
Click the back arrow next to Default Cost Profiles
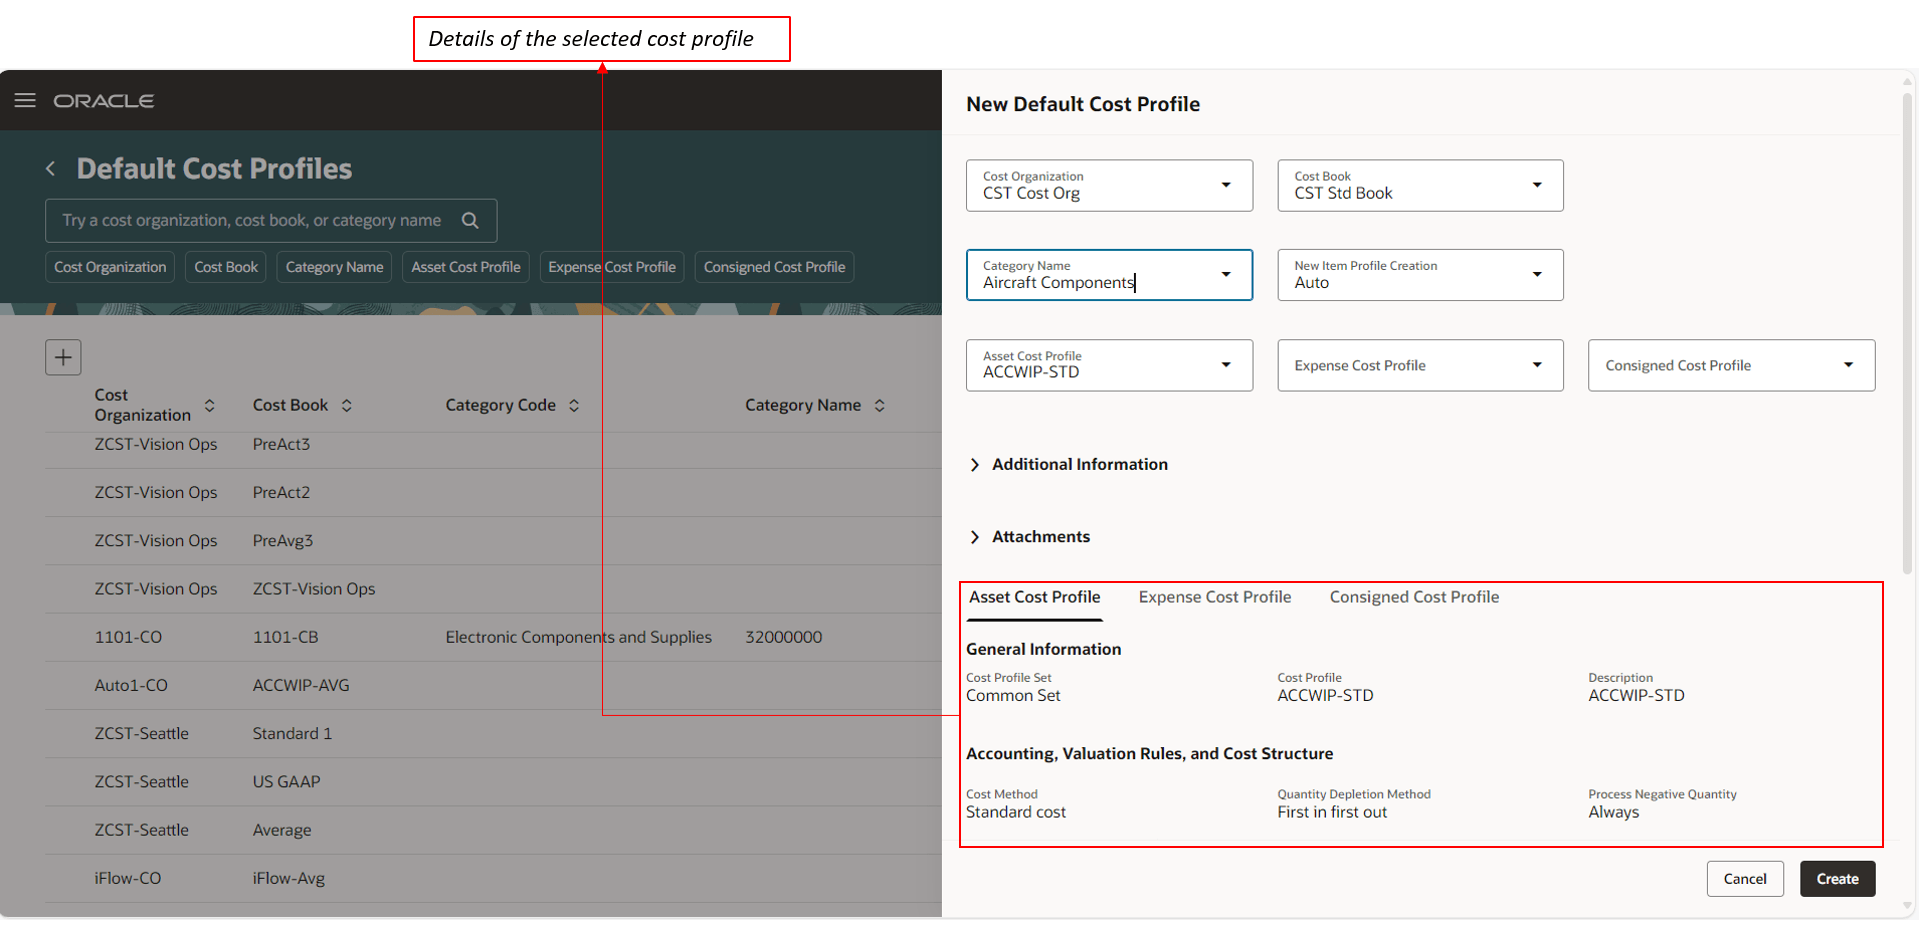[50, 168]
